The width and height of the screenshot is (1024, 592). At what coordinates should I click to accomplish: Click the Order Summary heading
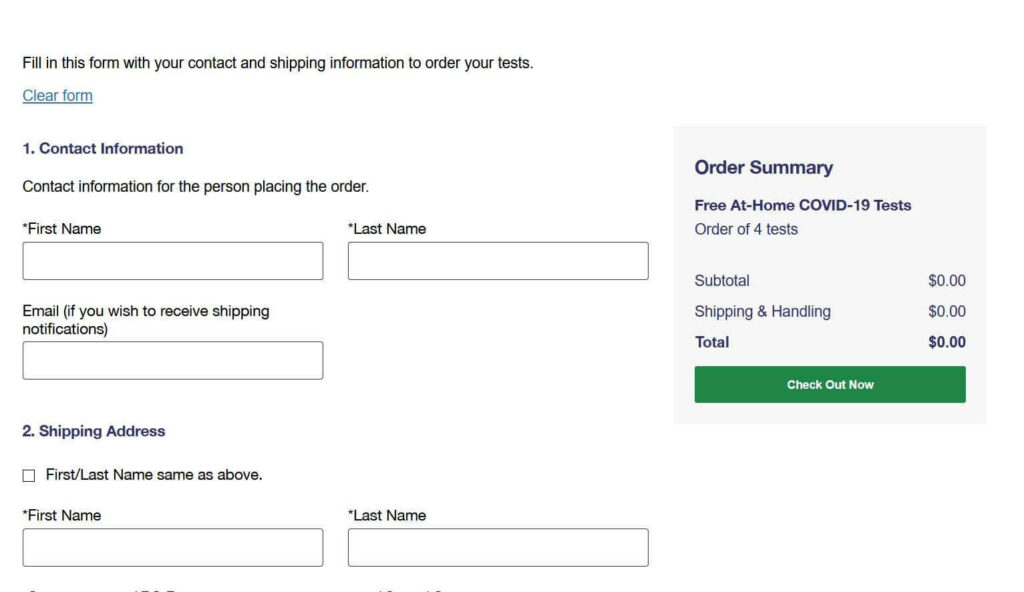point(763,168)
